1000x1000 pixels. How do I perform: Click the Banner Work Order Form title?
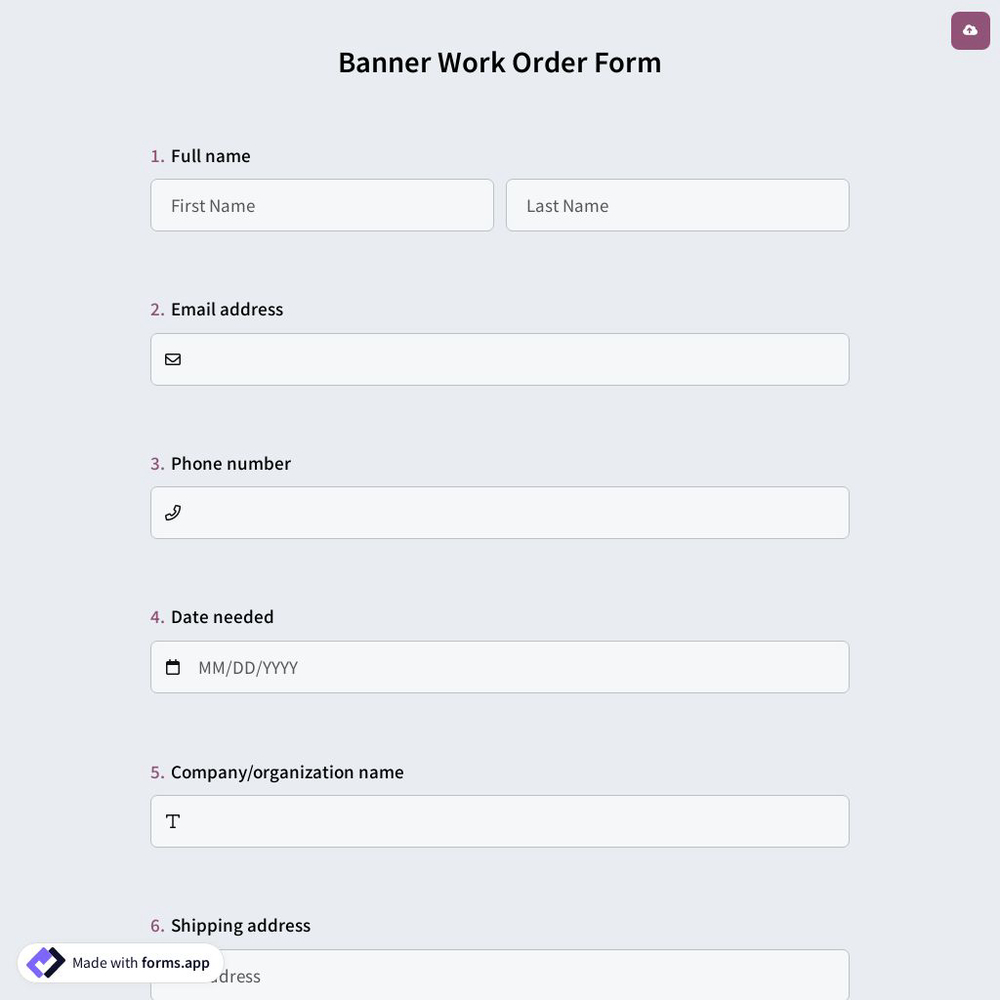pyautogui.click(x=499, y=61)
